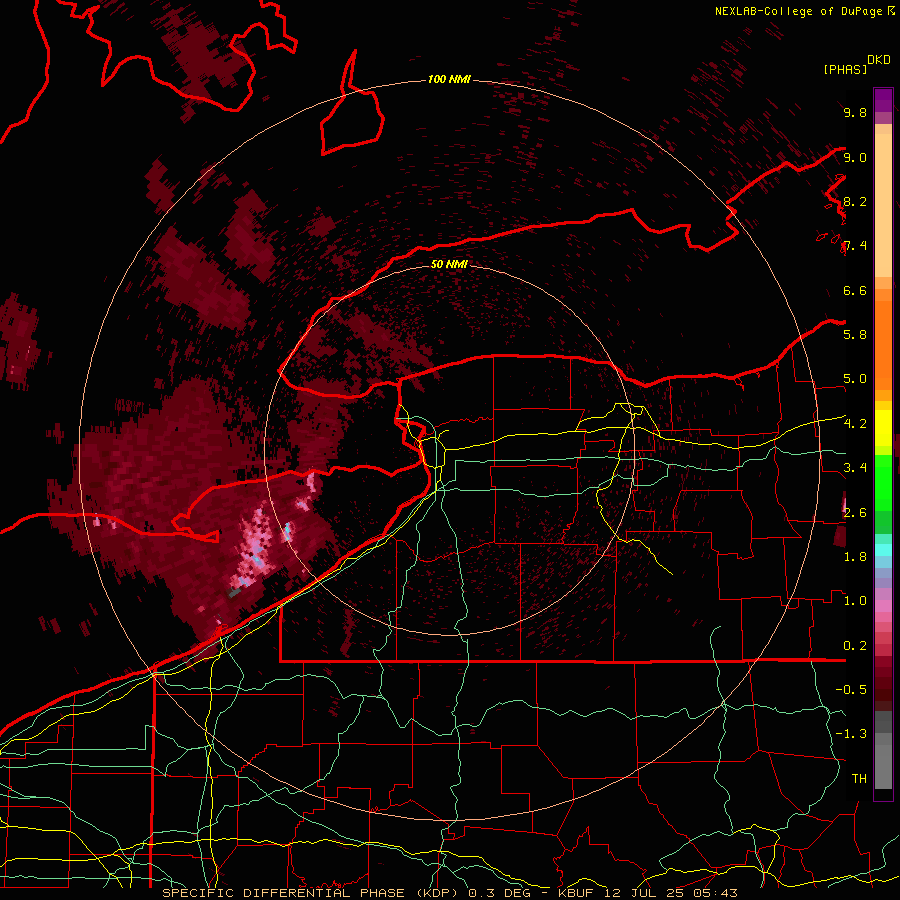
Task: Click the TH threshold label
Action: 859,779
